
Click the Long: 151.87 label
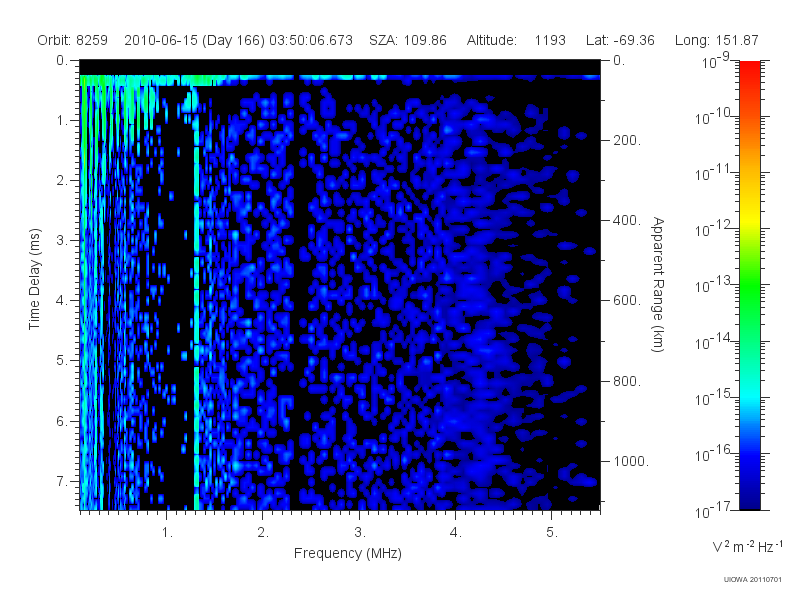716,40
